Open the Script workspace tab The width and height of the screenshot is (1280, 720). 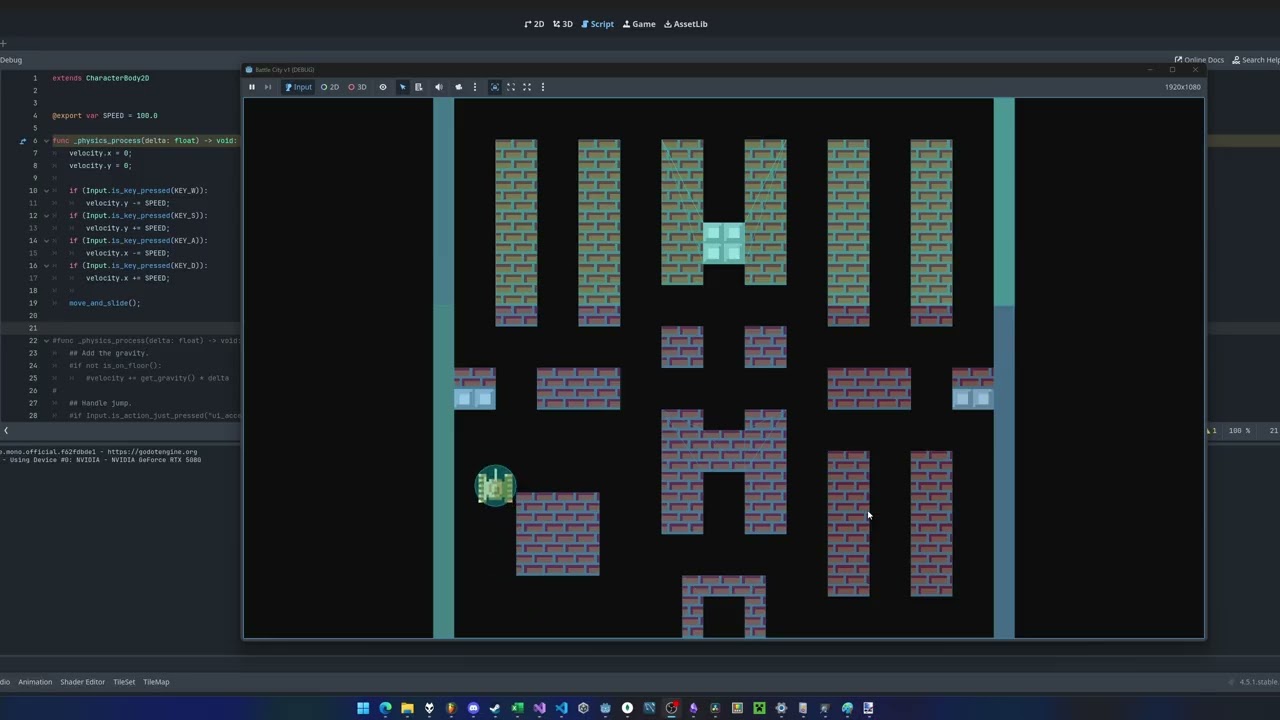point(598,24)
